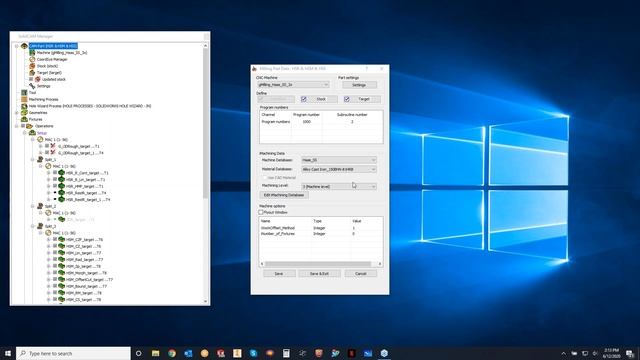Select the Target (target) item icon

[x=32, y=73]
